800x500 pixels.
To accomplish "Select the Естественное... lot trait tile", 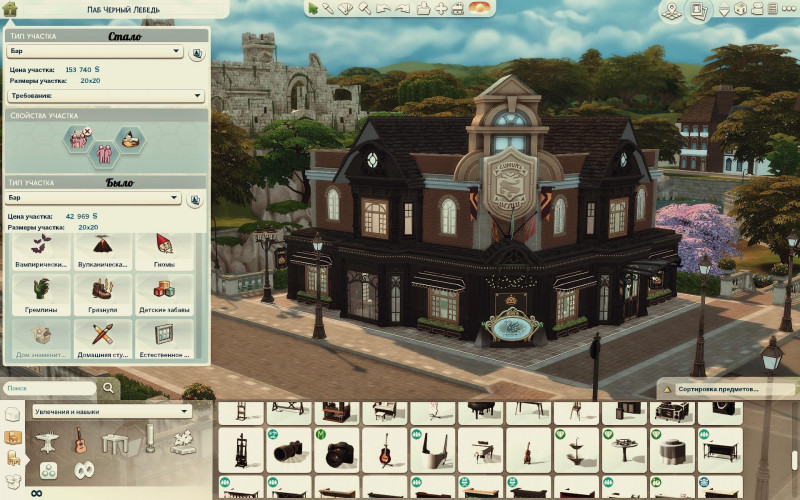I will coord(164,339).
